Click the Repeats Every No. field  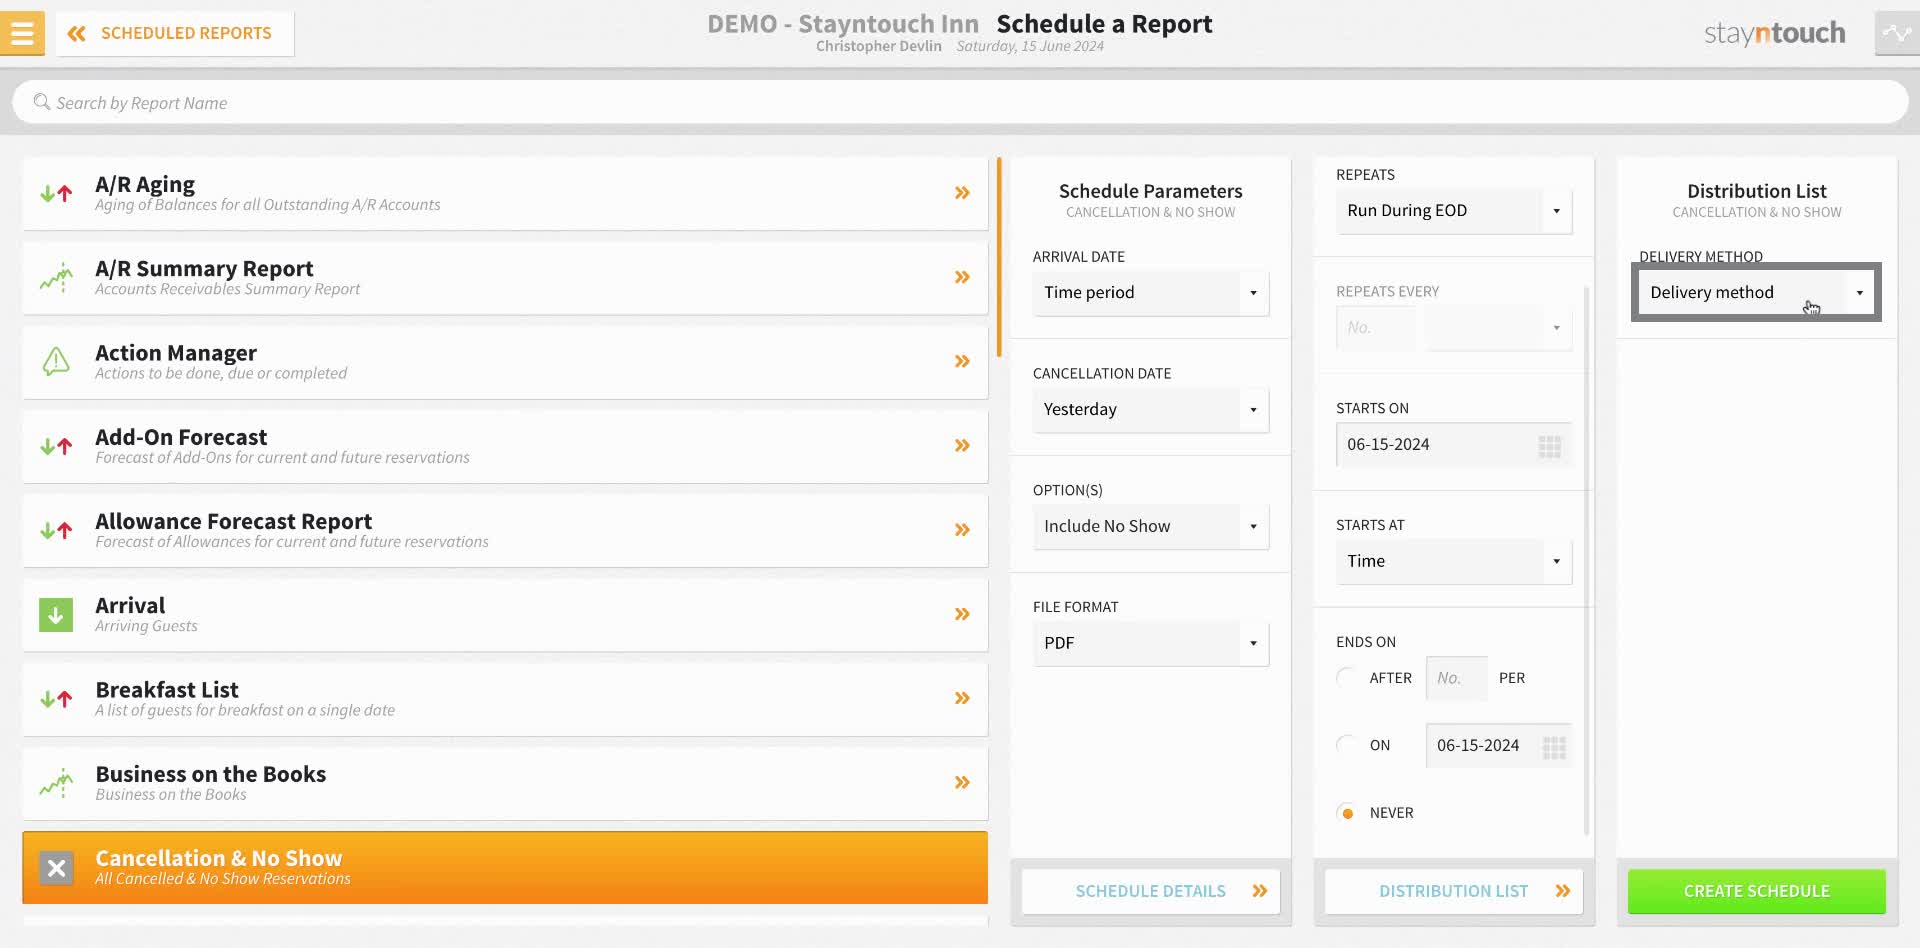point(1376,328)
